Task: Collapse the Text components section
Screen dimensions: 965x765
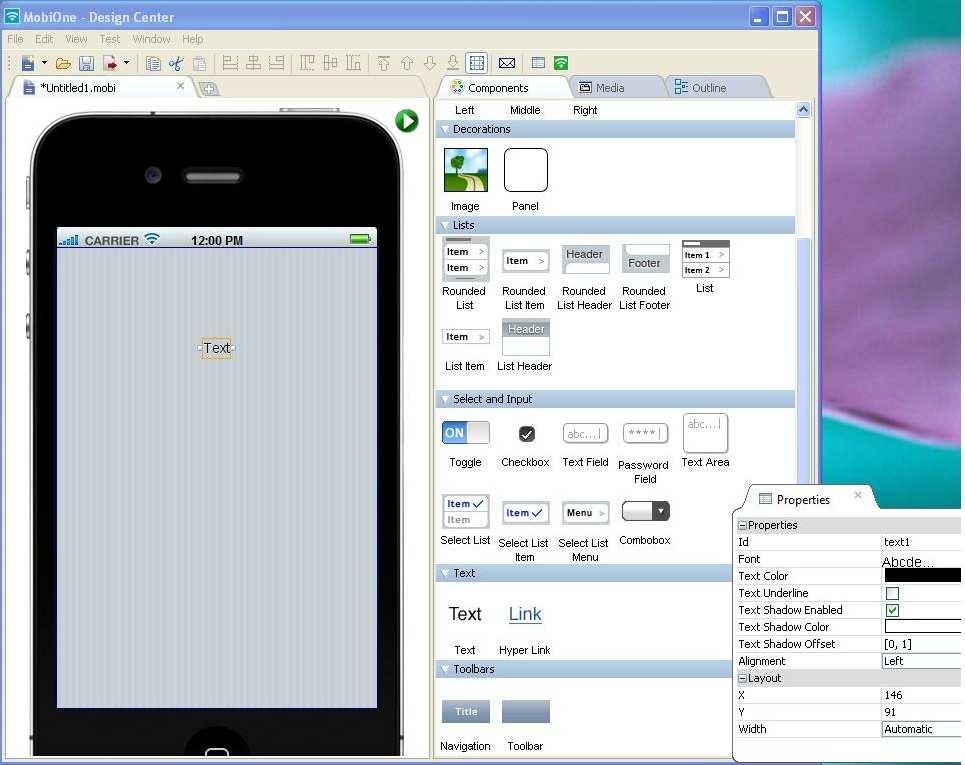Action: [446, 573]
